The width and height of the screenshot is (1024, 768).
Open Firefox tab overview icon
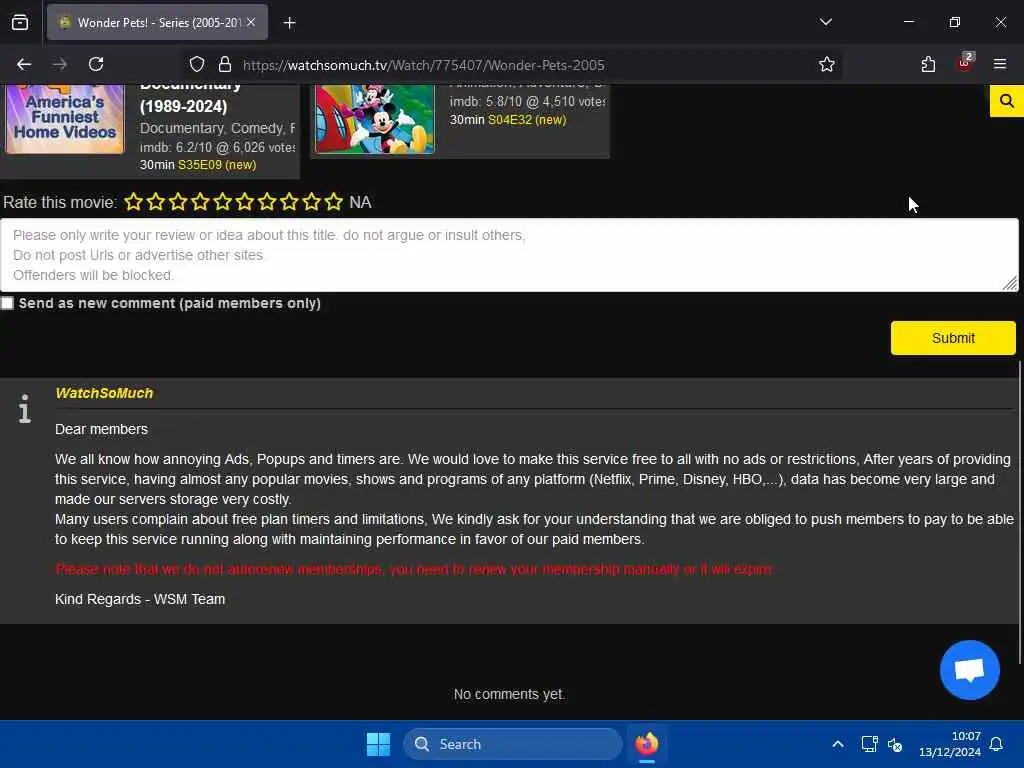tap(20, 23)
